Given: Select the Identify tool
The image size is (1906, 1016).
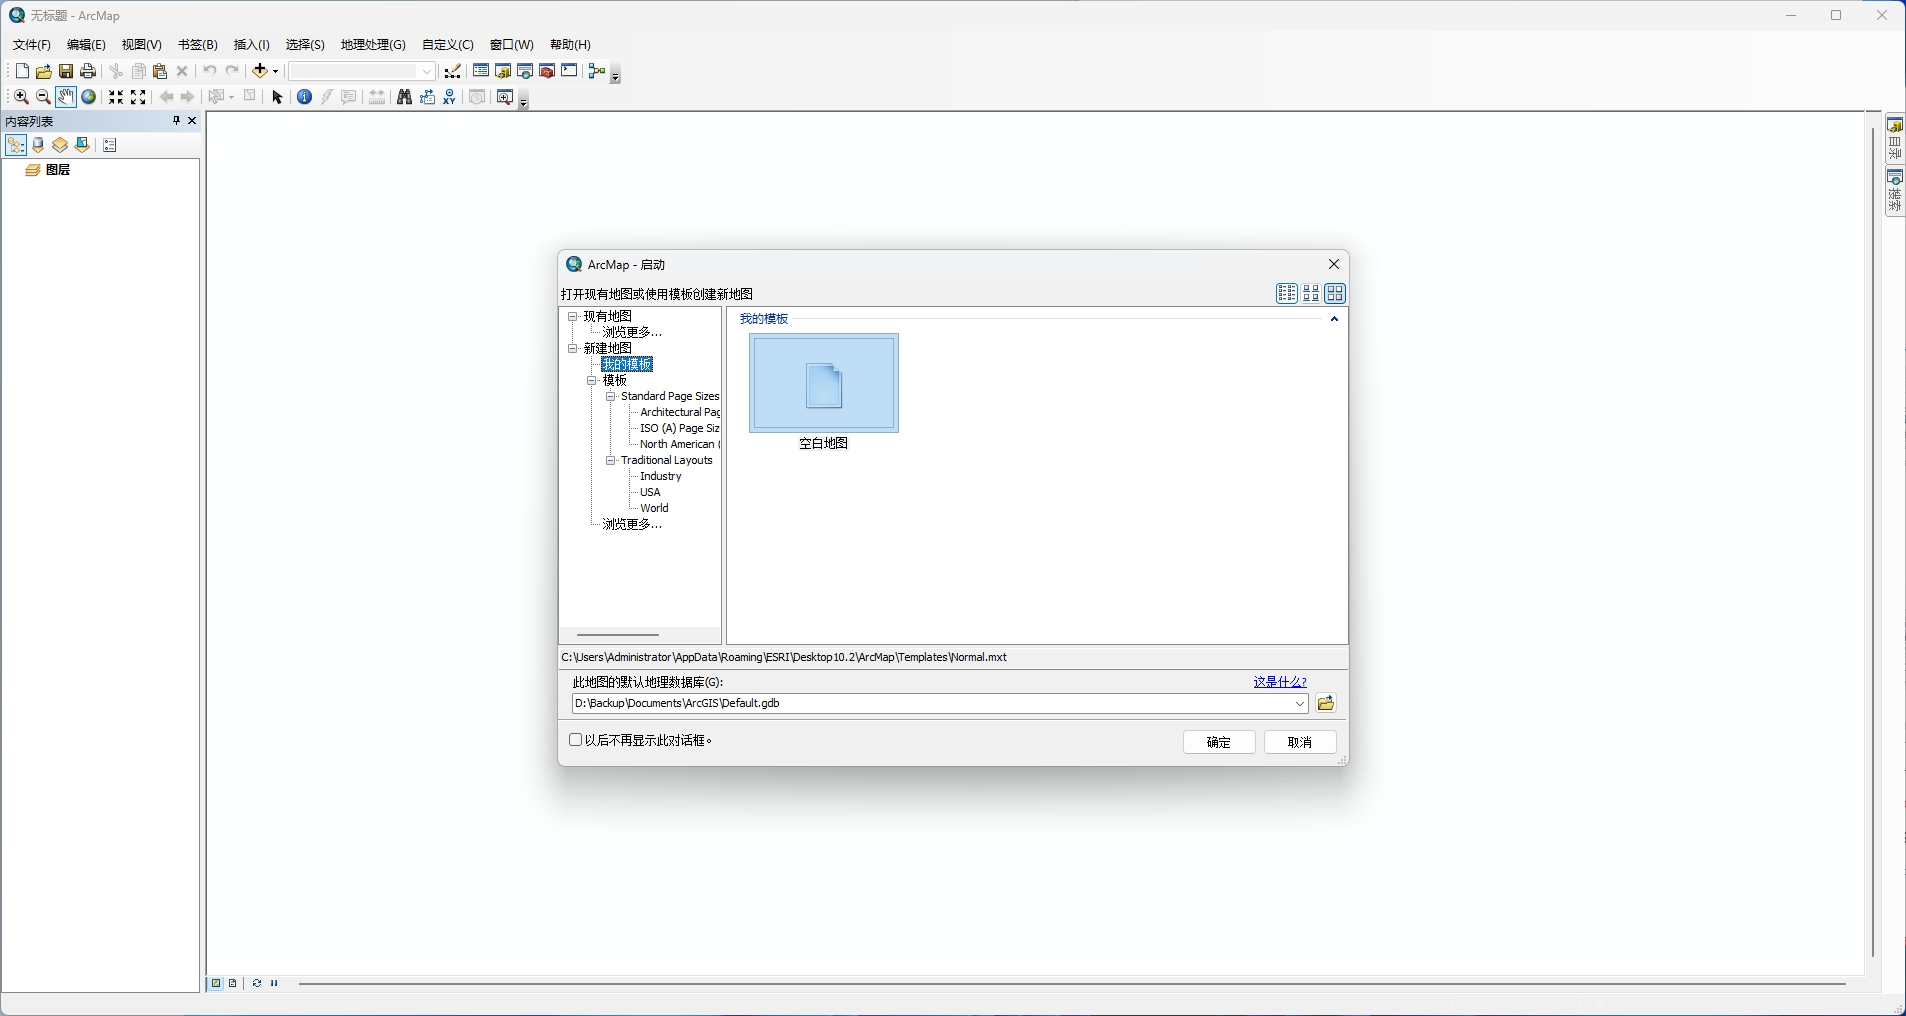Looking at the screenshot, I should [x=303, y=97].
